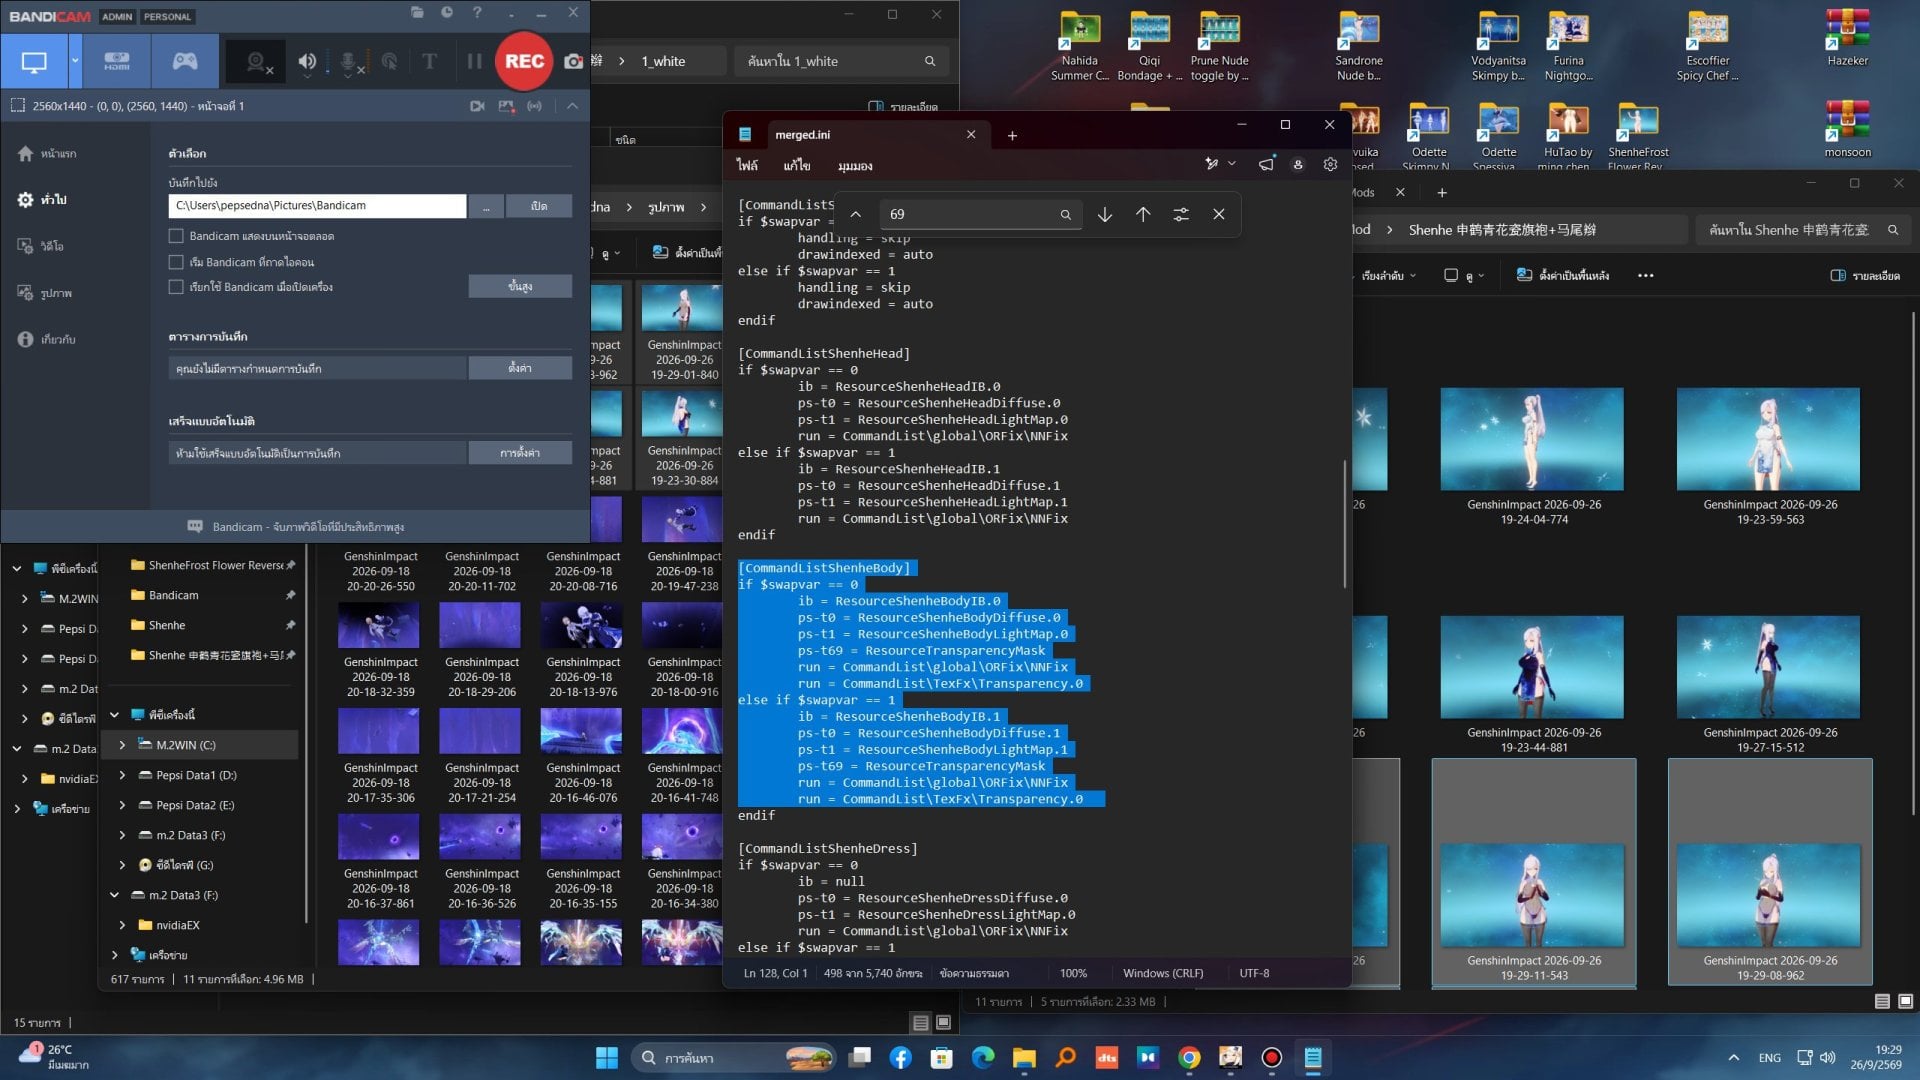
Task: Enable Bandicam always on top checkbox
Action: point(176,236)
